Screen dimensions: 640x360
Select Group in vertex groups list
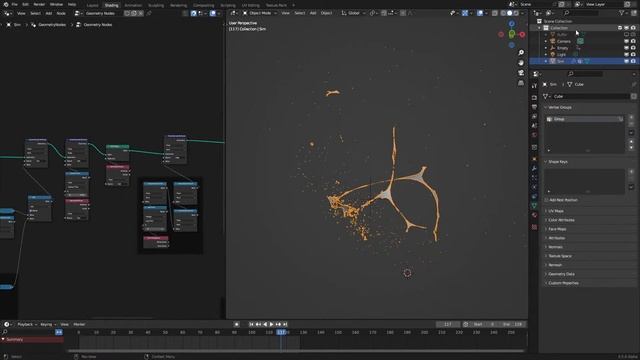tap(584, 119)
